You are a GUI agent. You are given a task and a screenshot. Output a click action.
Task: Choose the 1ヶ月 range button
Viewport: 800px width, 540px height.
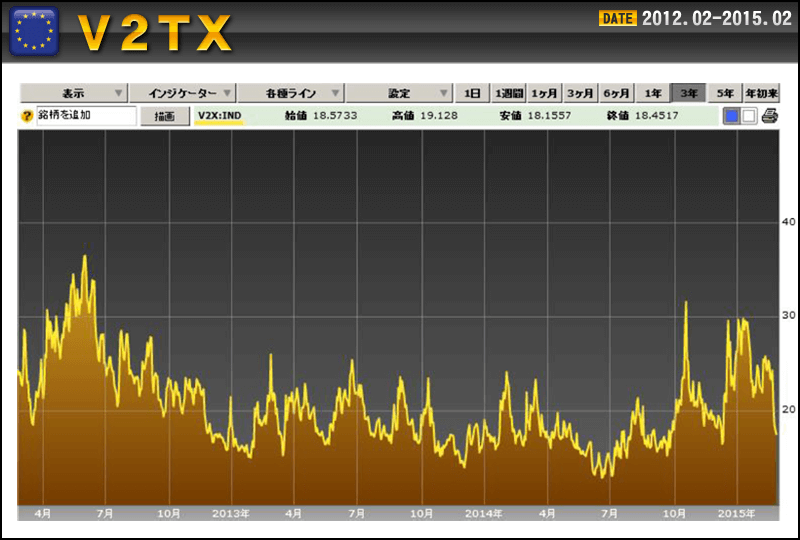click(544, 93)
